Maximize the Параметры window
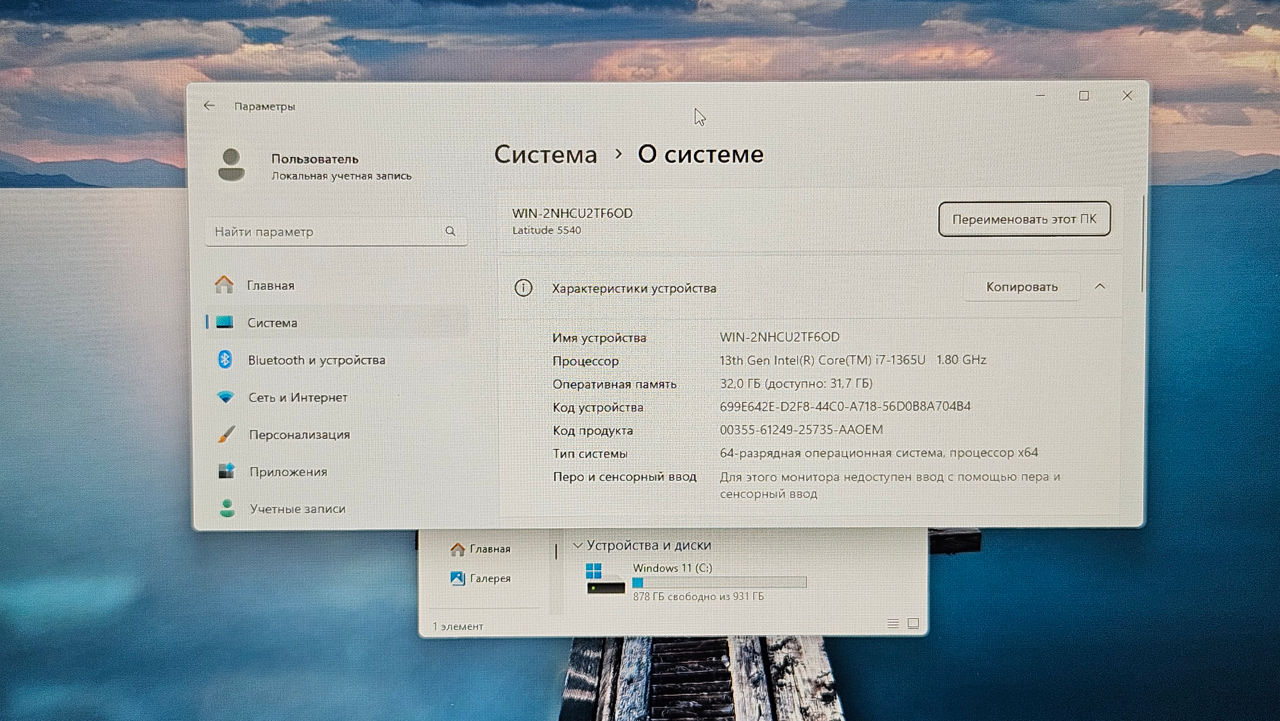1280x721 pixels. [x=1084, y=96]
